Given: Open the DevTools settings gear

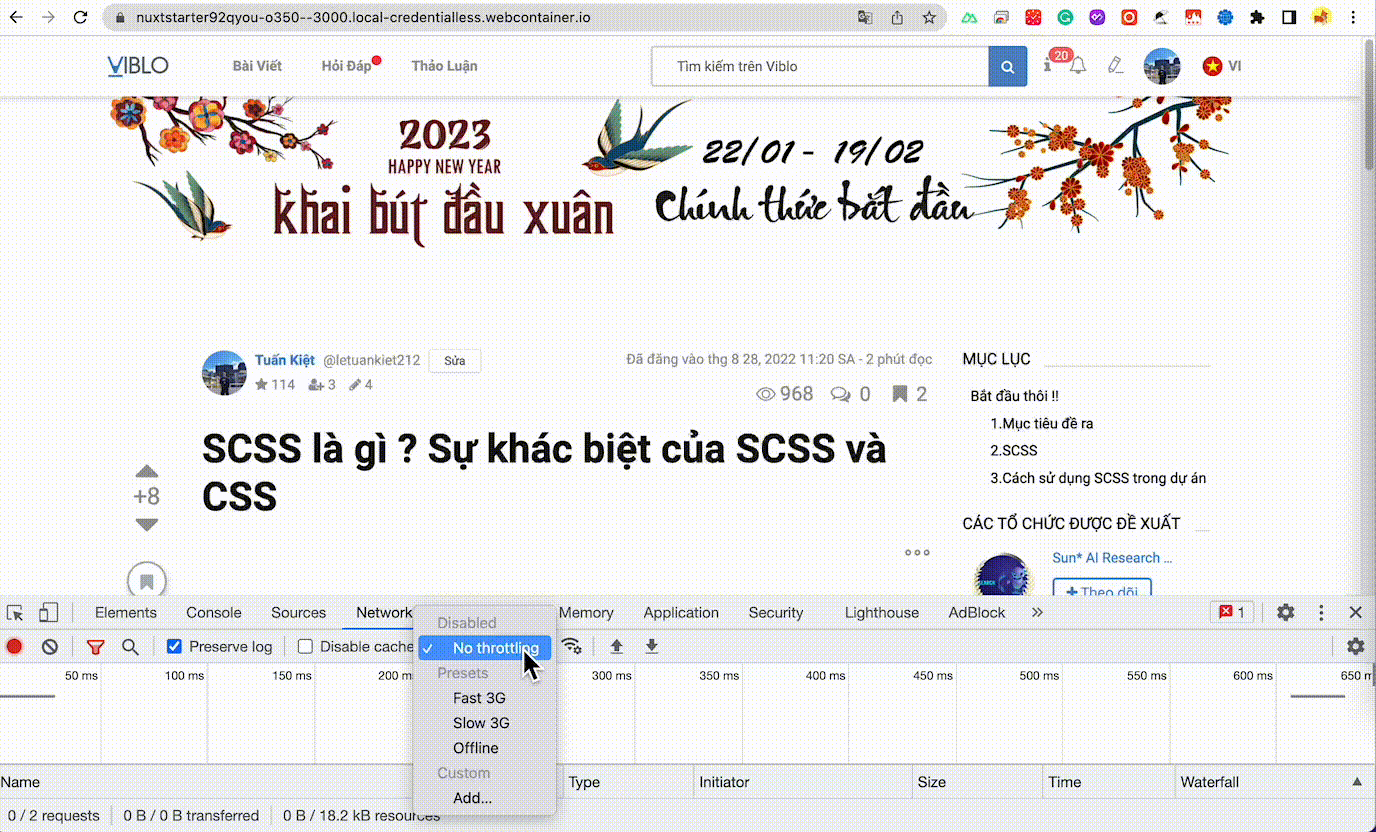Looking at the screenshot, I should pyautogui.click(x=1286, y=613).
